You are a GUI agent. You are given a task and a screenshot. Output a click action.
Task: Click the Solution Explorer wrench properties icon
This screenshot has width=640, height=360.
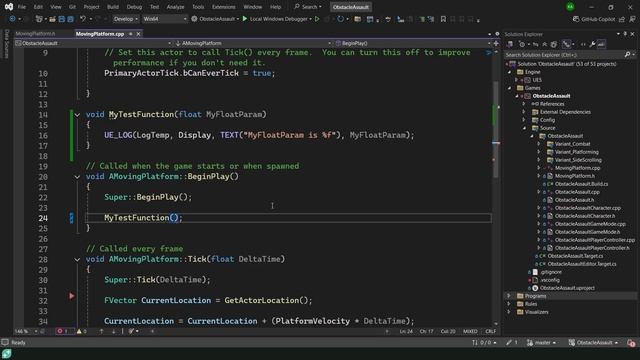[x=592, y=44]
